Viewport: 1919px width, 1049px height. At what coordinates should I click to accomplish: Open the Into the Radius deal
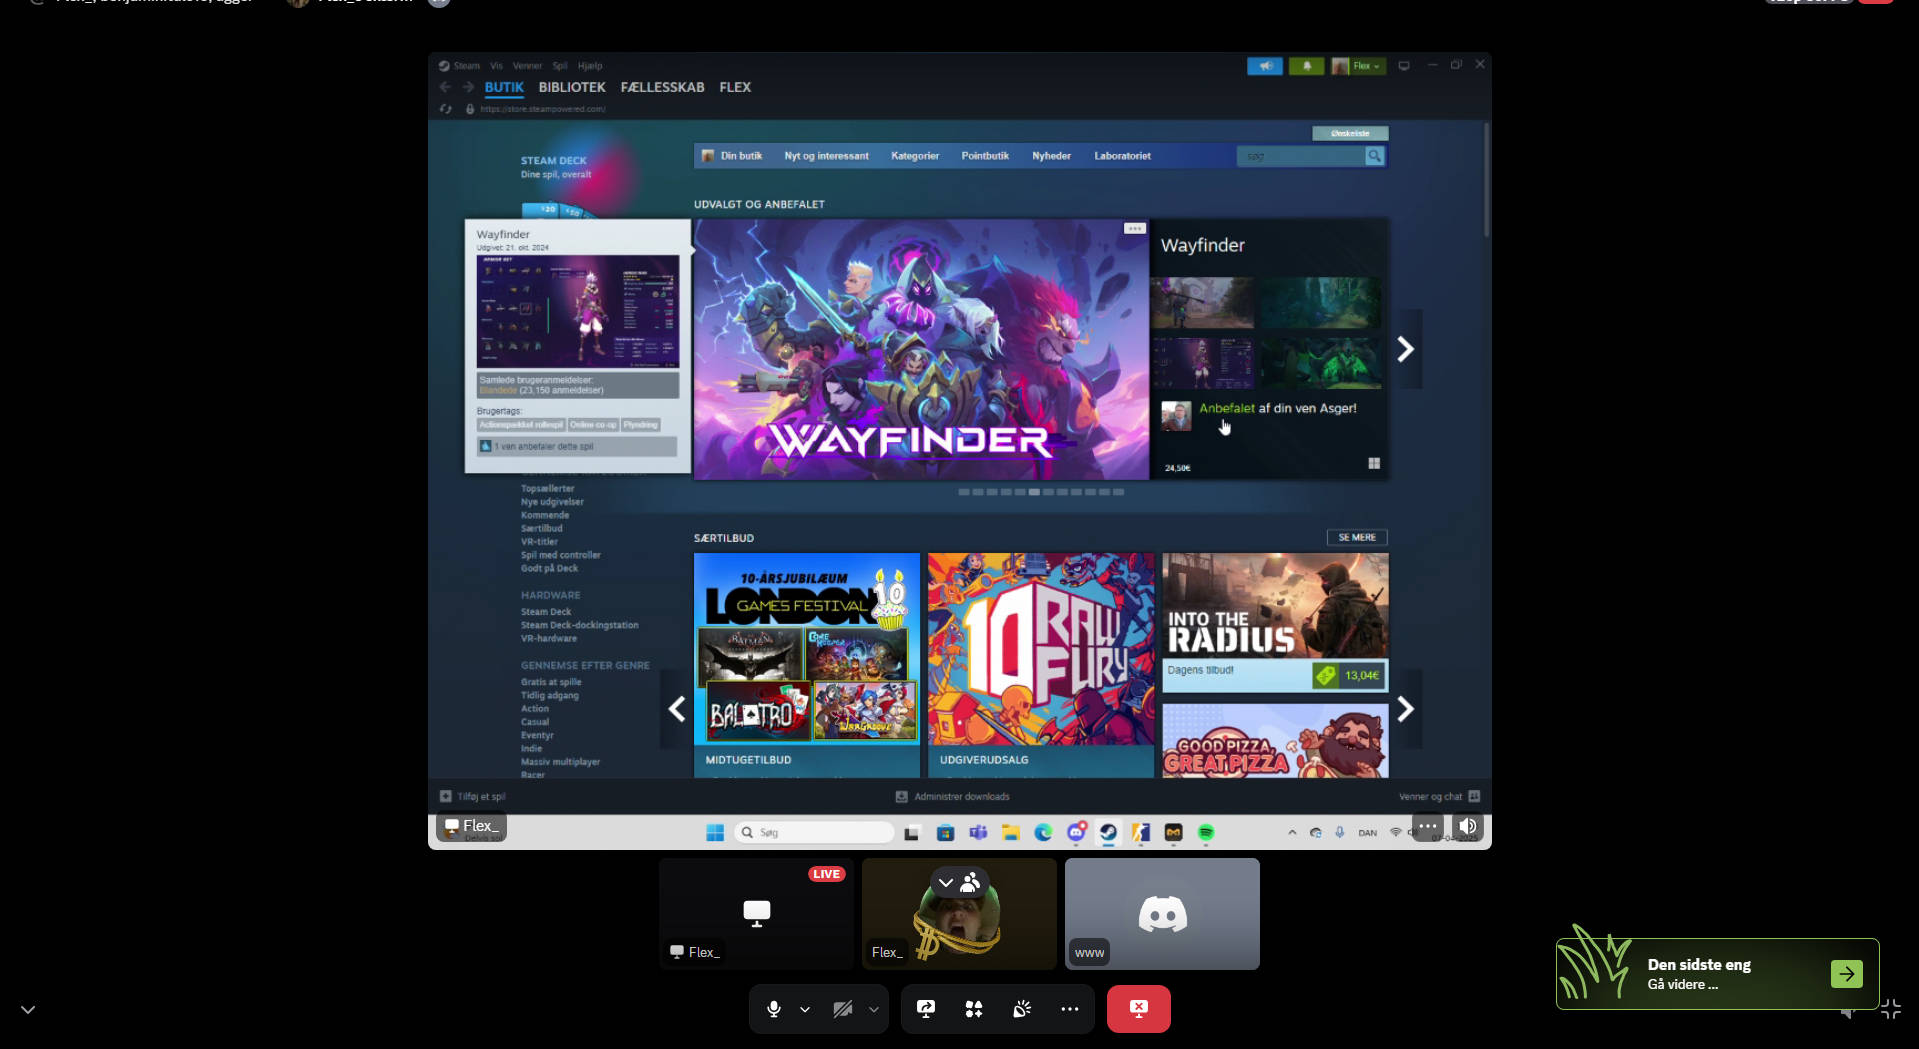pyautogui.click(x=1275, y=622)
